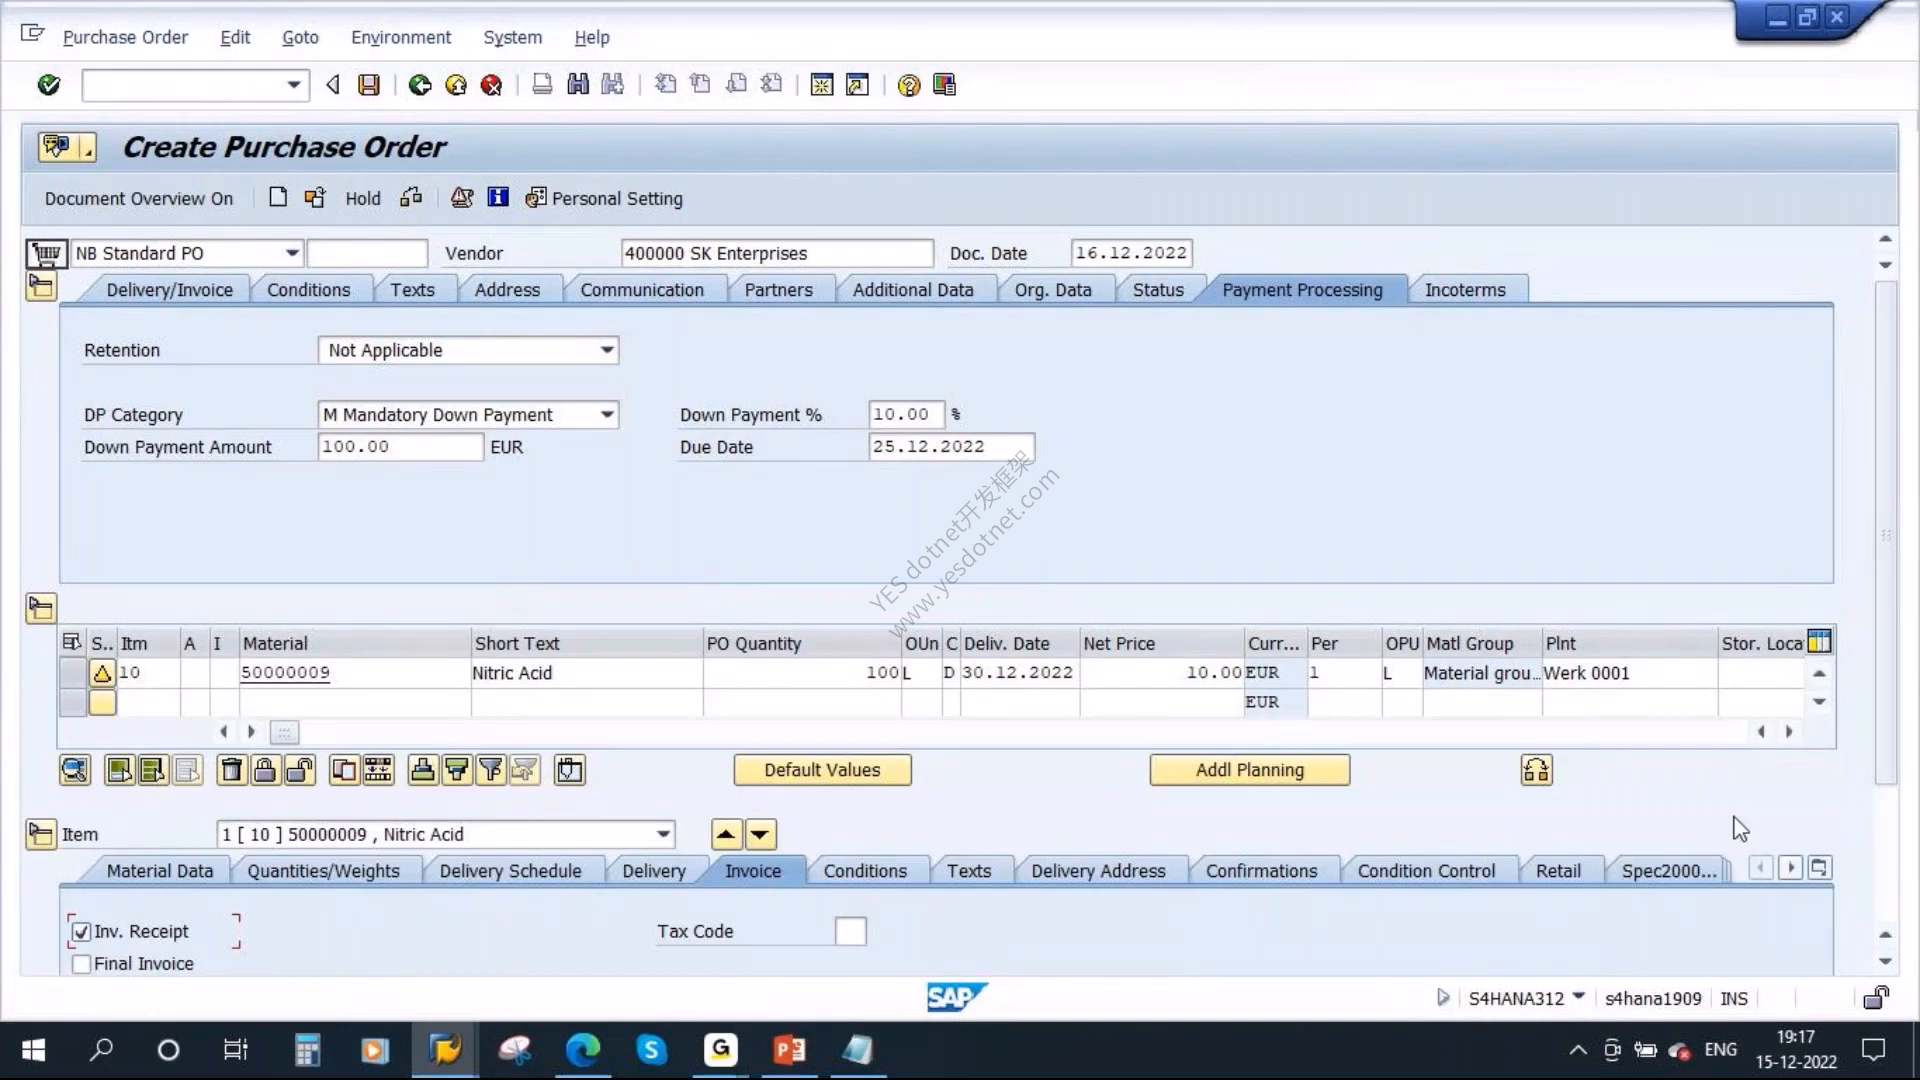Open the Goto menu
Image resolution: width=1920 pixels, height=1080 pixels.
[300, 37]
